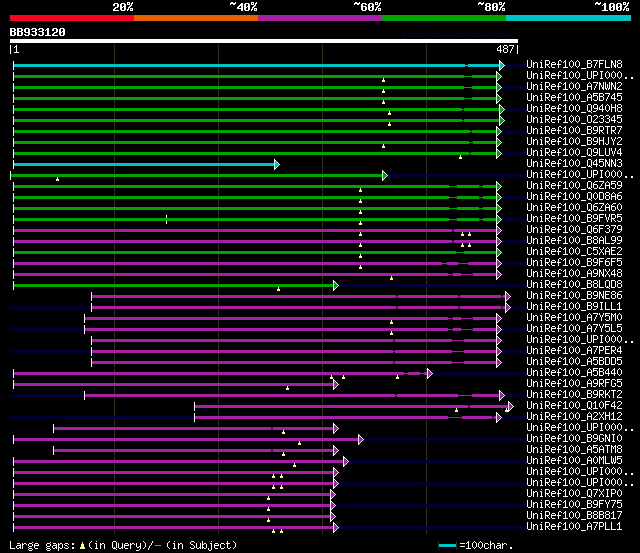The width and height of the screenshot is (640, 553).
Task: Select the purple B9RKT2 alignment bar
Action: pyautogui.click(x=292, y=395)
